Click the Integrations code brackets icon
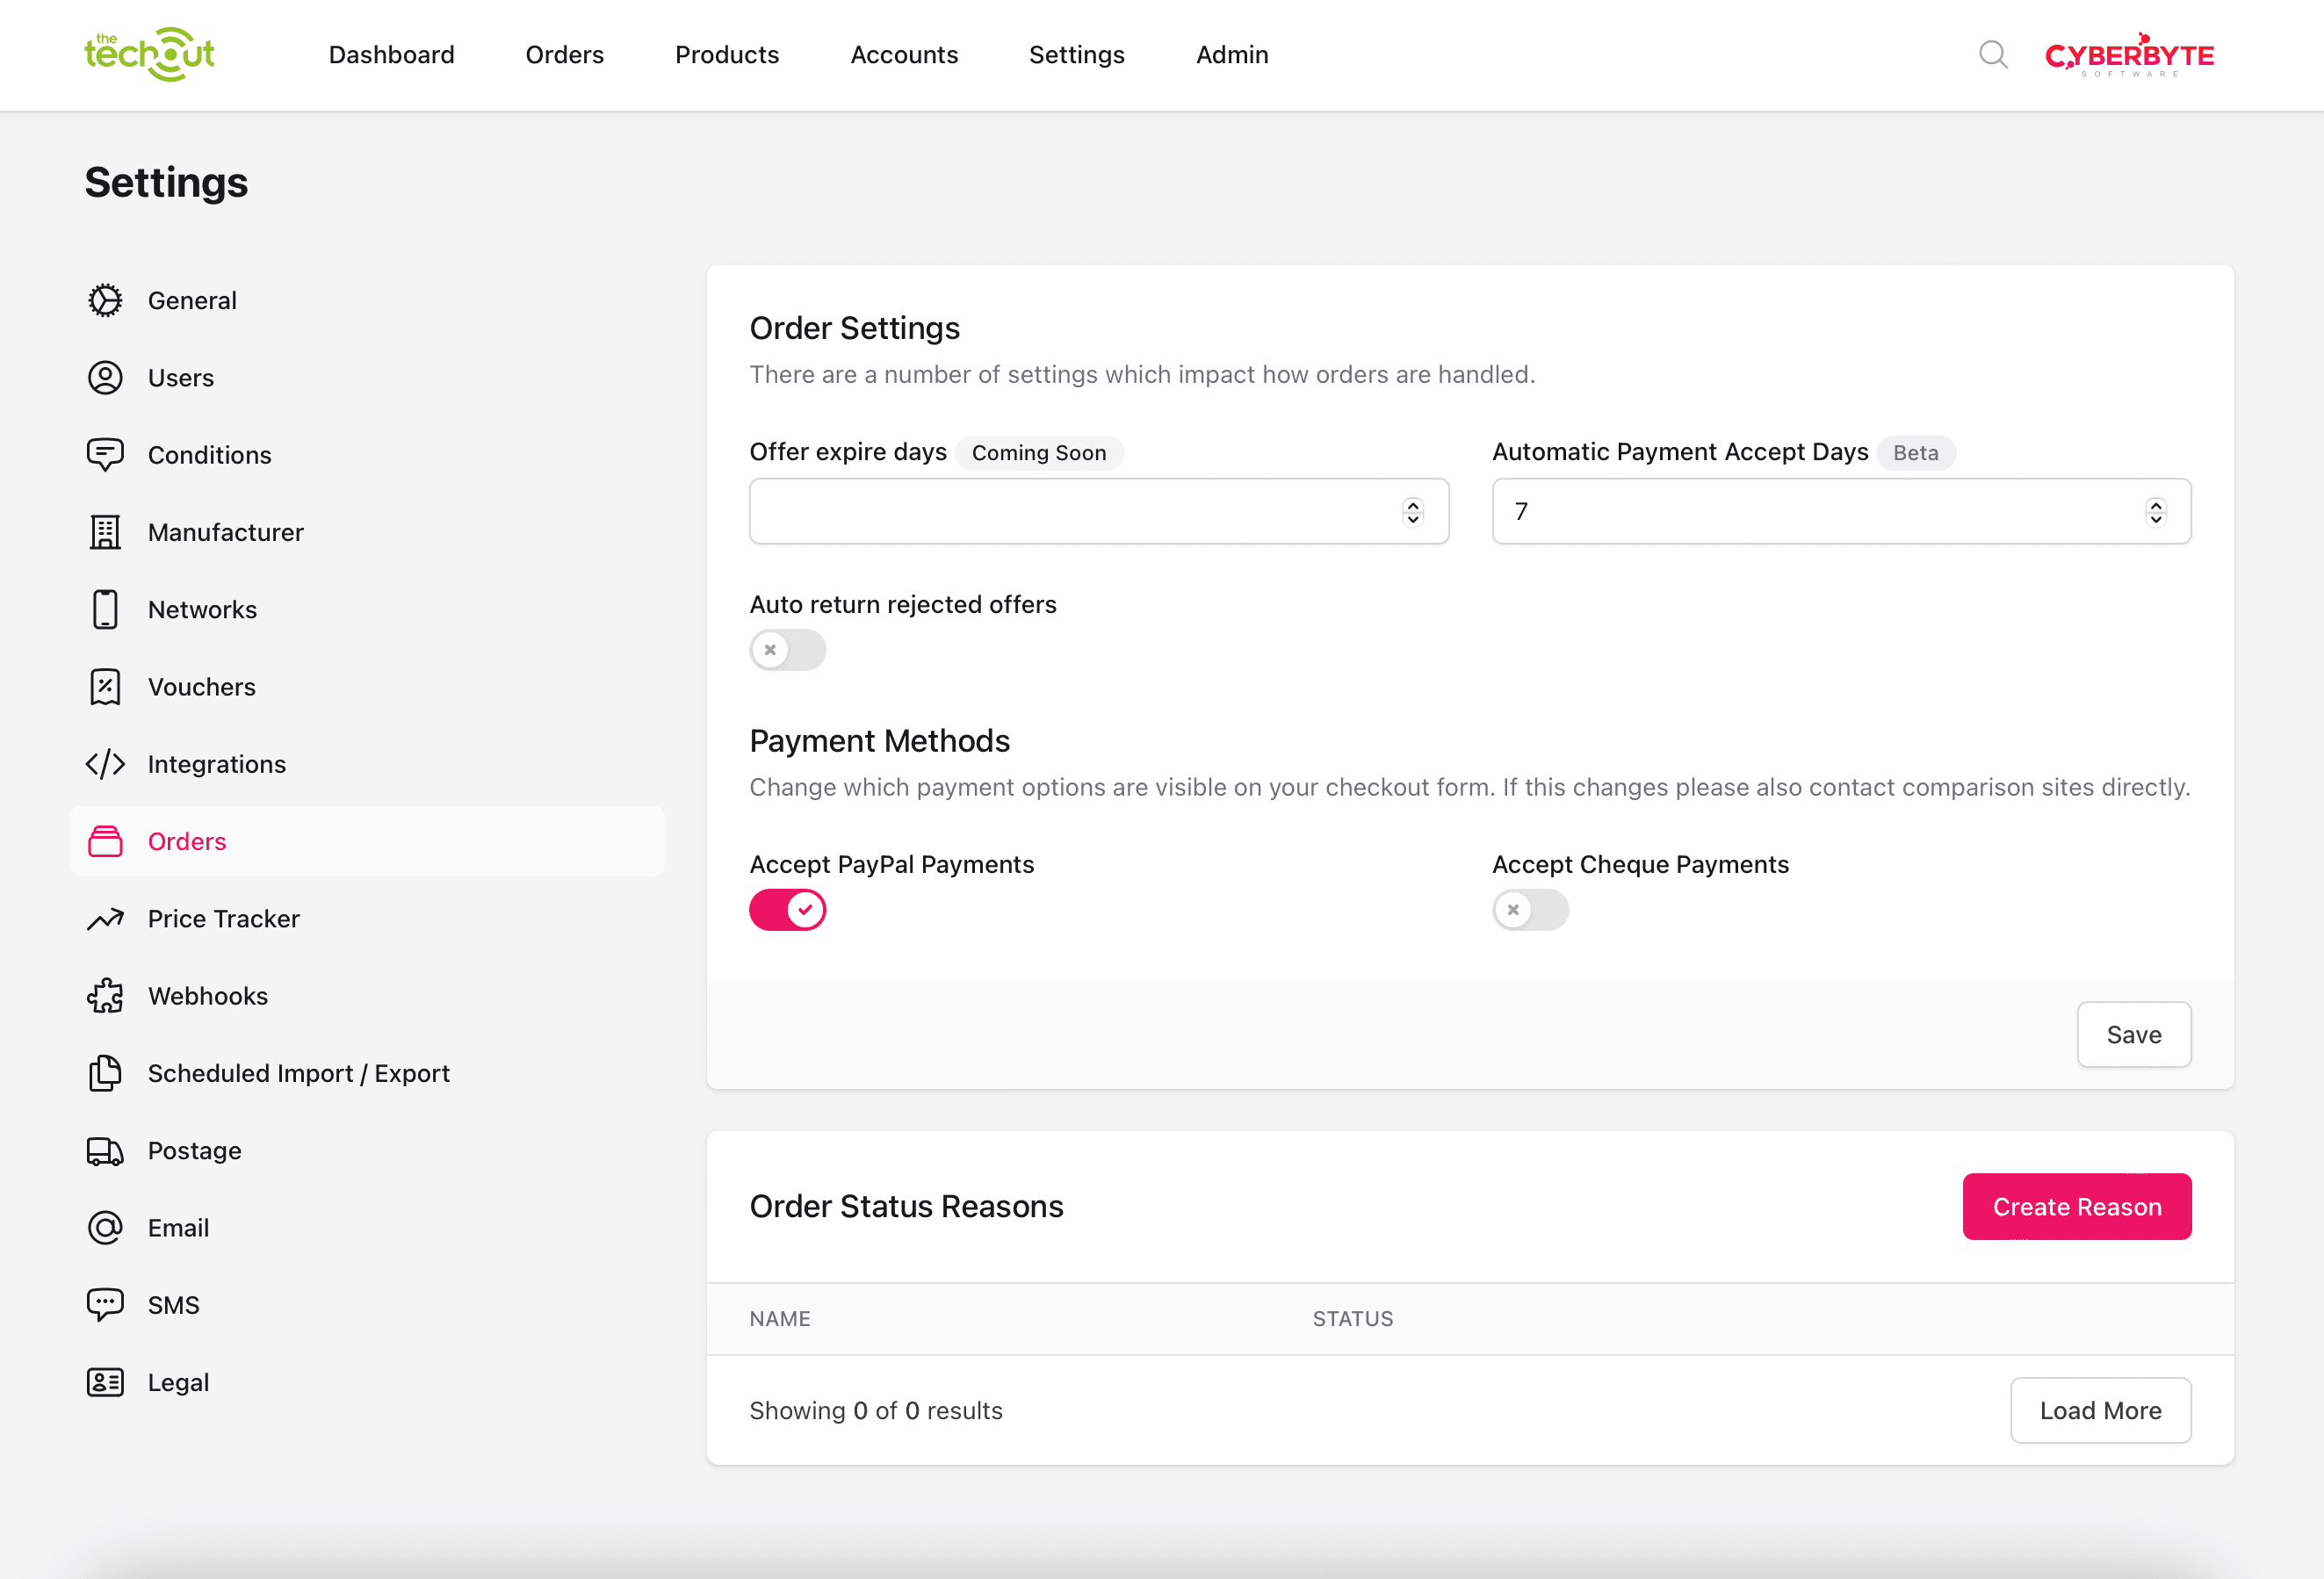This screenshot has width=2324, height=1579. tap(105, 764)
